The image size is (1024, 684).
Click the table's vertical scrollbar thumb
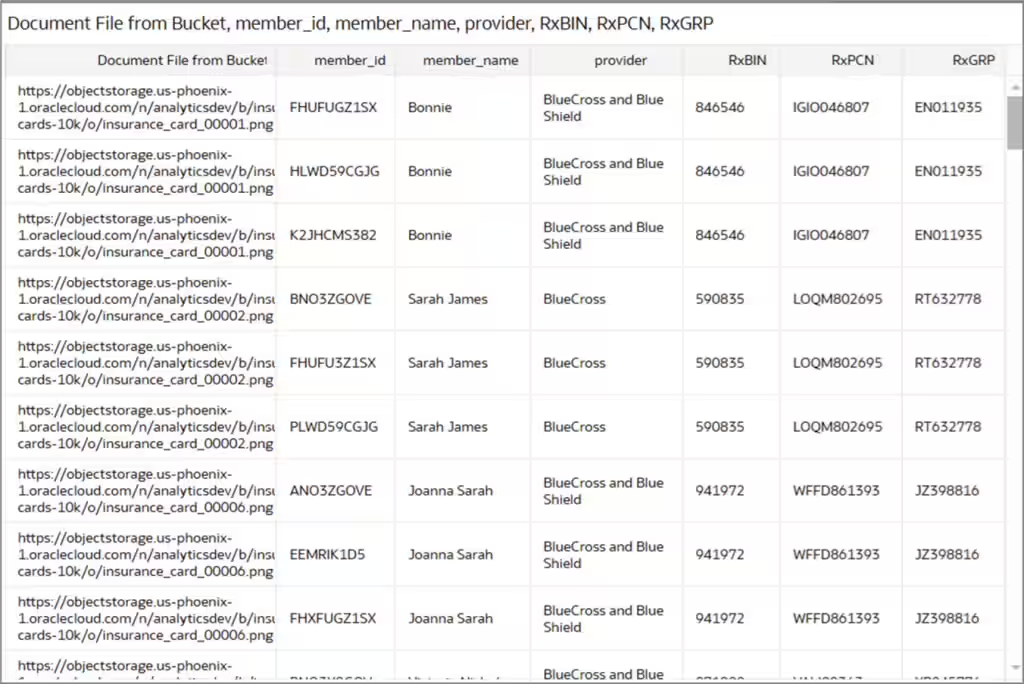click(1015, 123)
